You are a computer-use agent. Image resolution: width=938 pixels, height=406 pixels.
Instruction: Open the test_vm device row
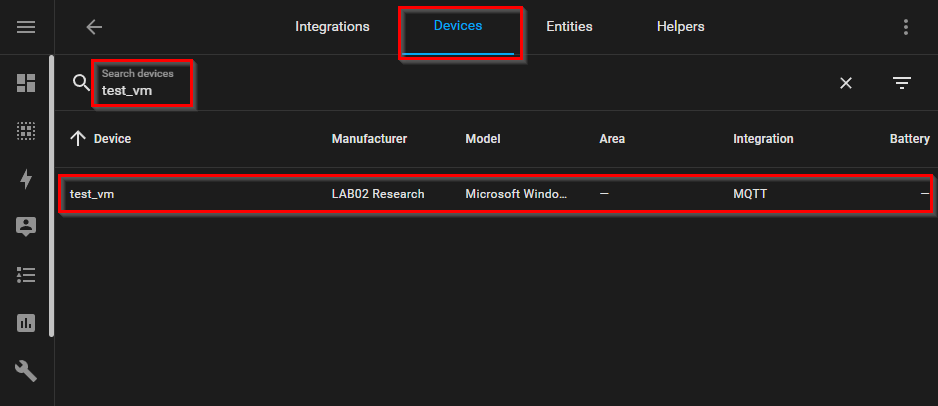pyautogui.click(x=495, y=194)
